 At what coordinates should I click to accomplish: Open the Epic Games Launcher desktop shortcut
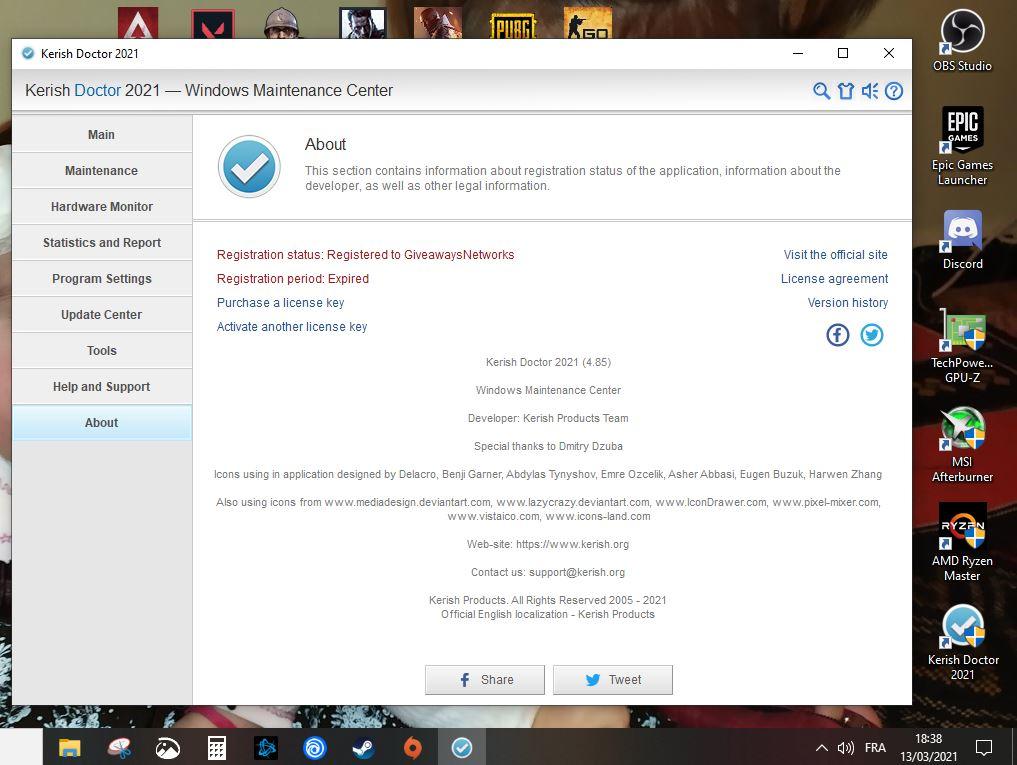pos(962,146)
